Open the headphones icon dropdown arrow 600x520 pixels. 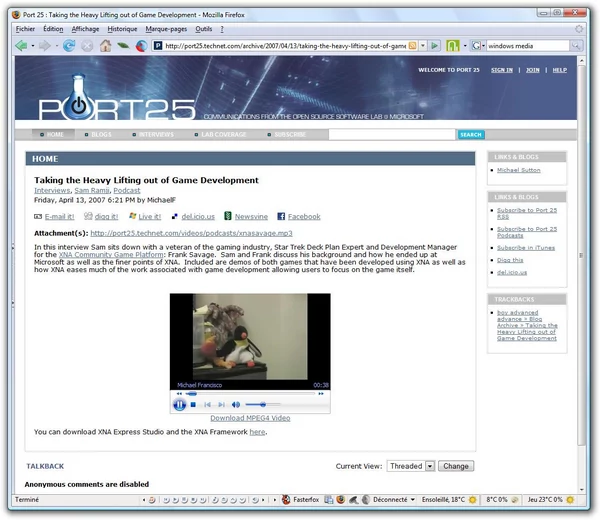[x=465, y=46]
